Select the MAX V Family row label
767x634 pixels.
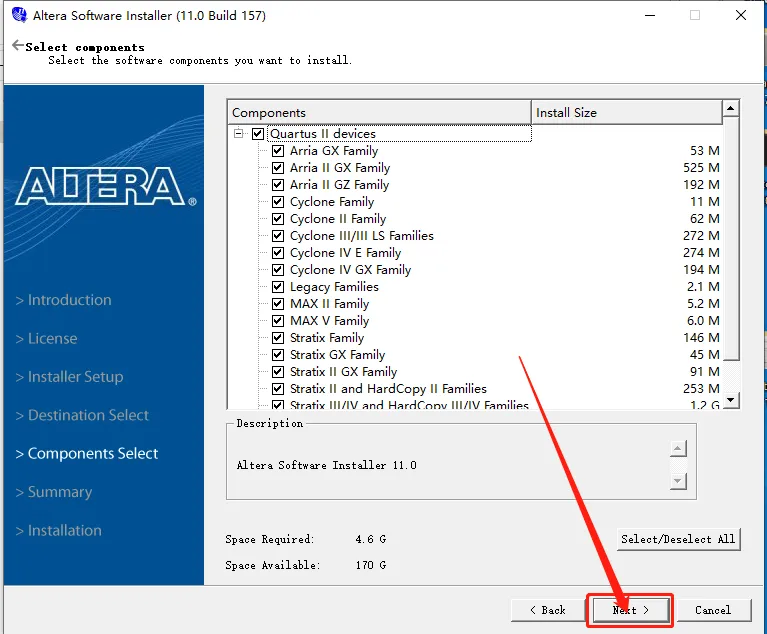[x=330, y=321]
